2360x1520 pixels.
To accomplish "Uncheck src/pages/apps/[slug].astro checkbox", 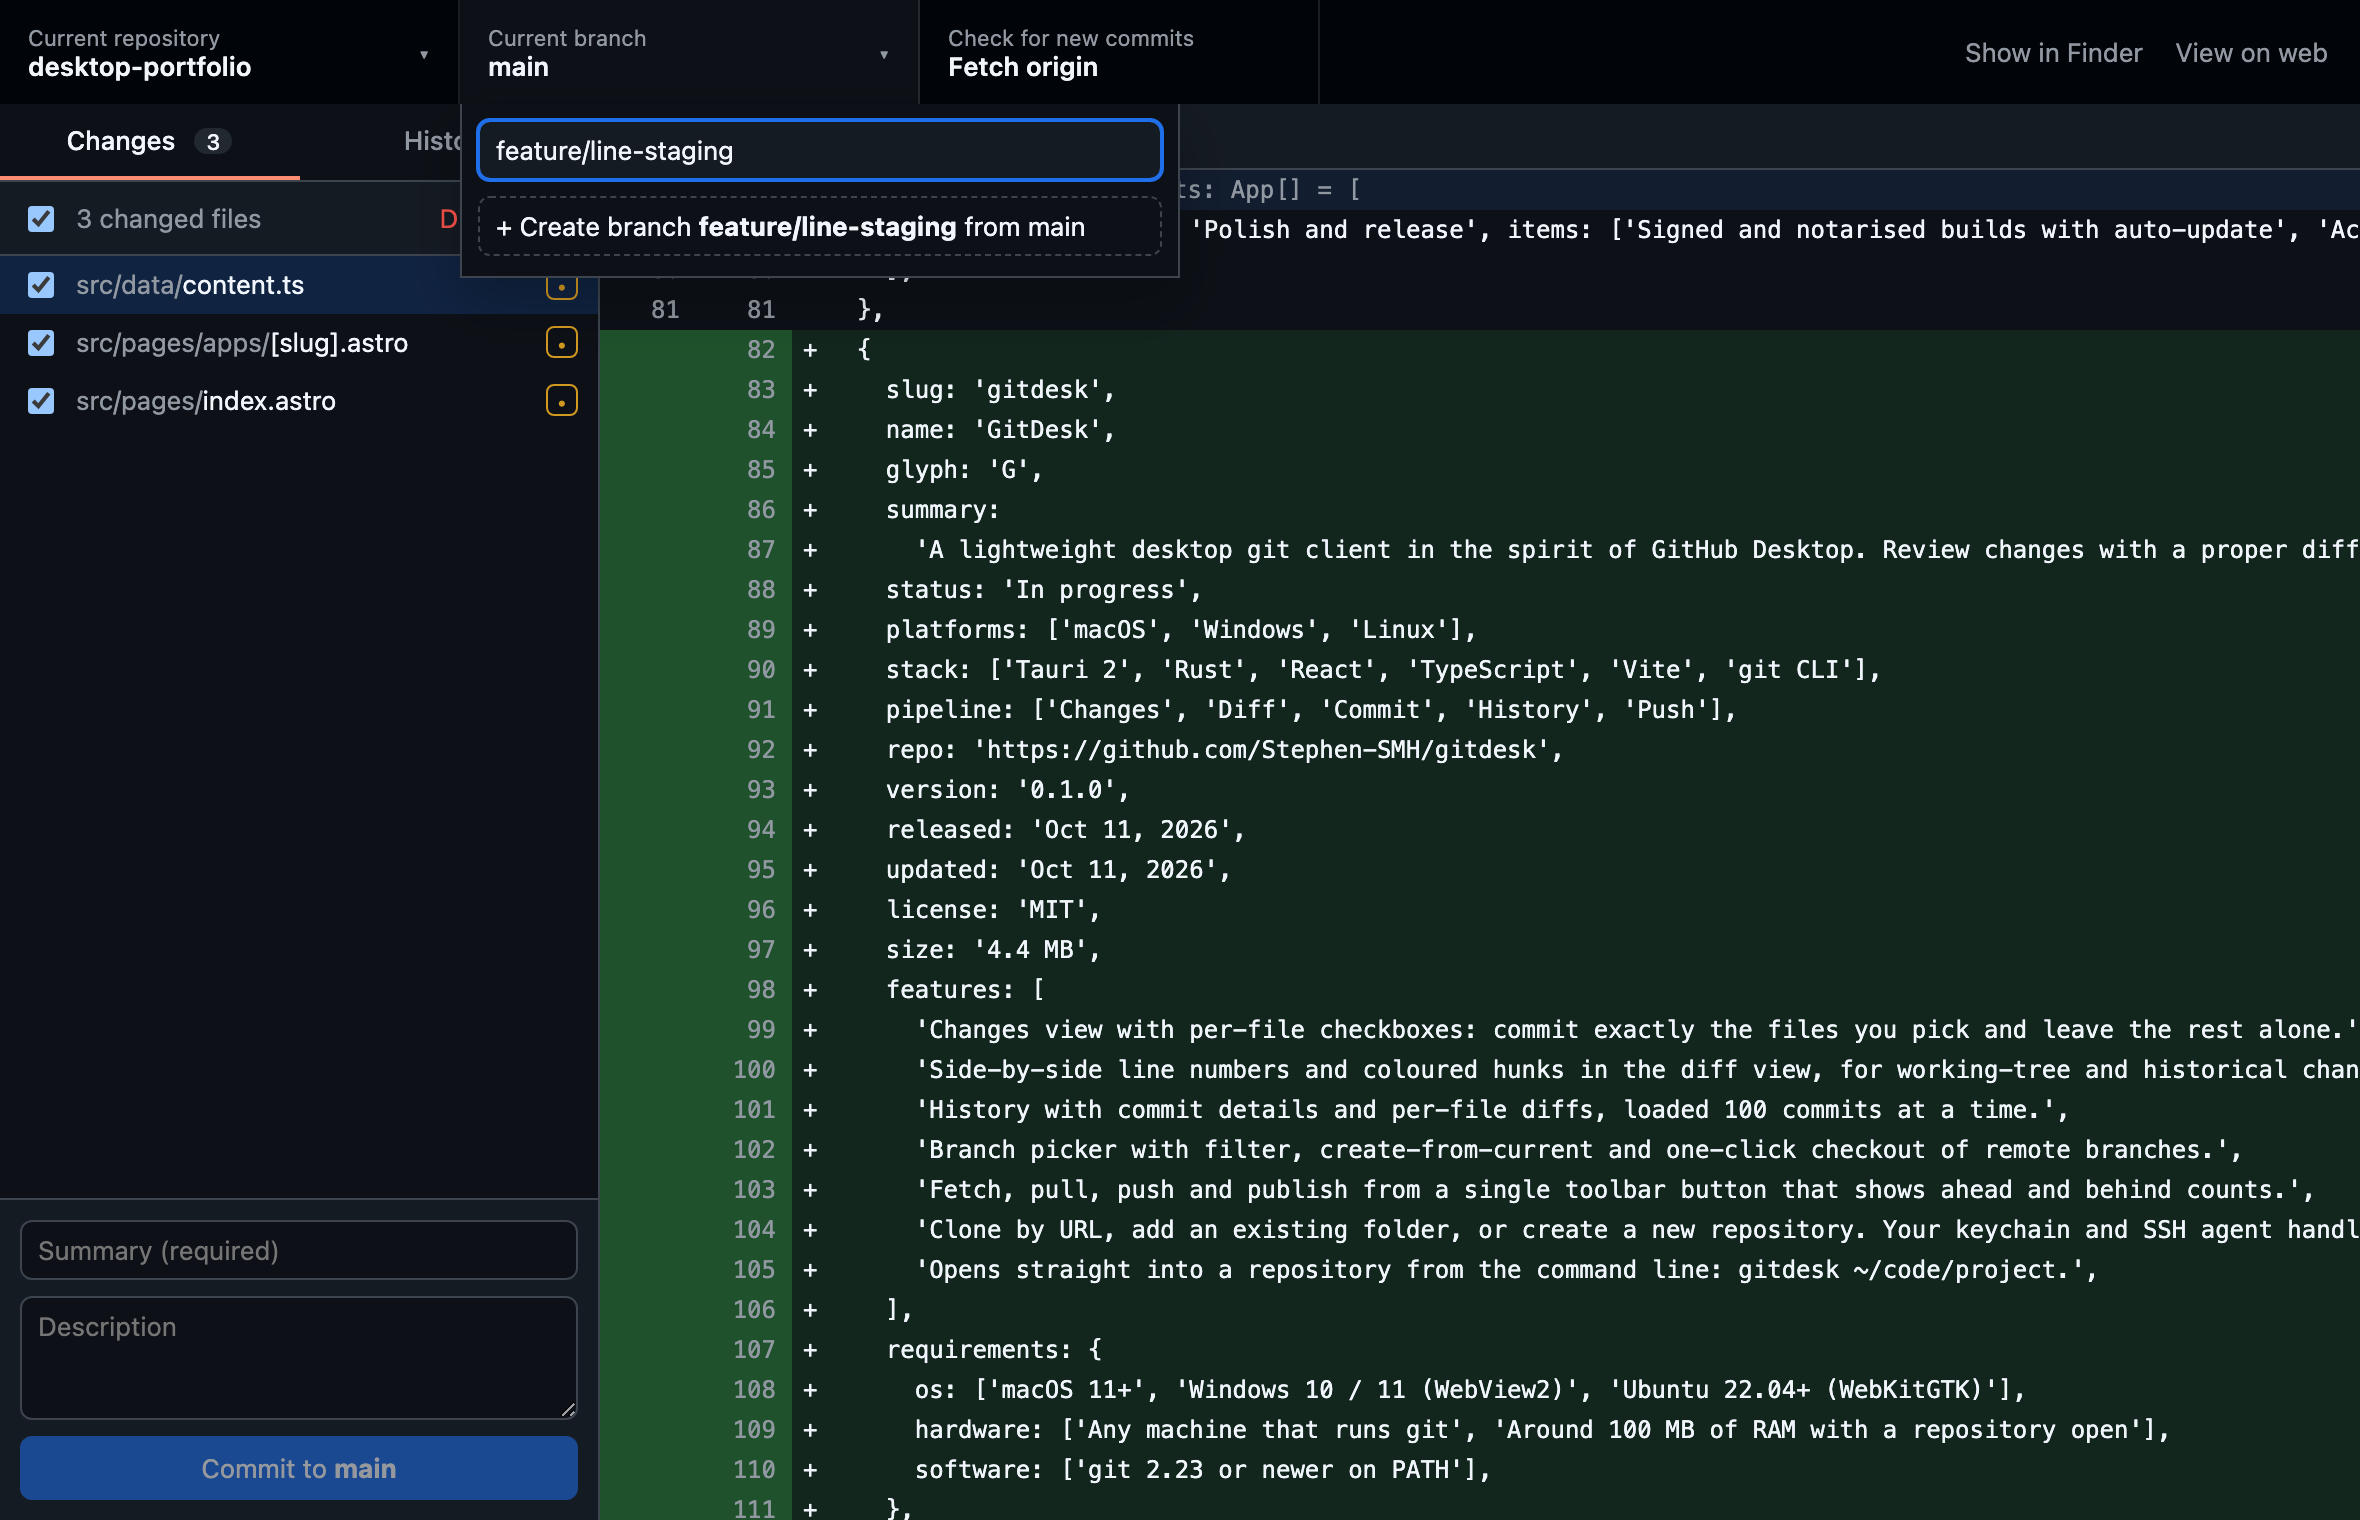I will point(41,343).
